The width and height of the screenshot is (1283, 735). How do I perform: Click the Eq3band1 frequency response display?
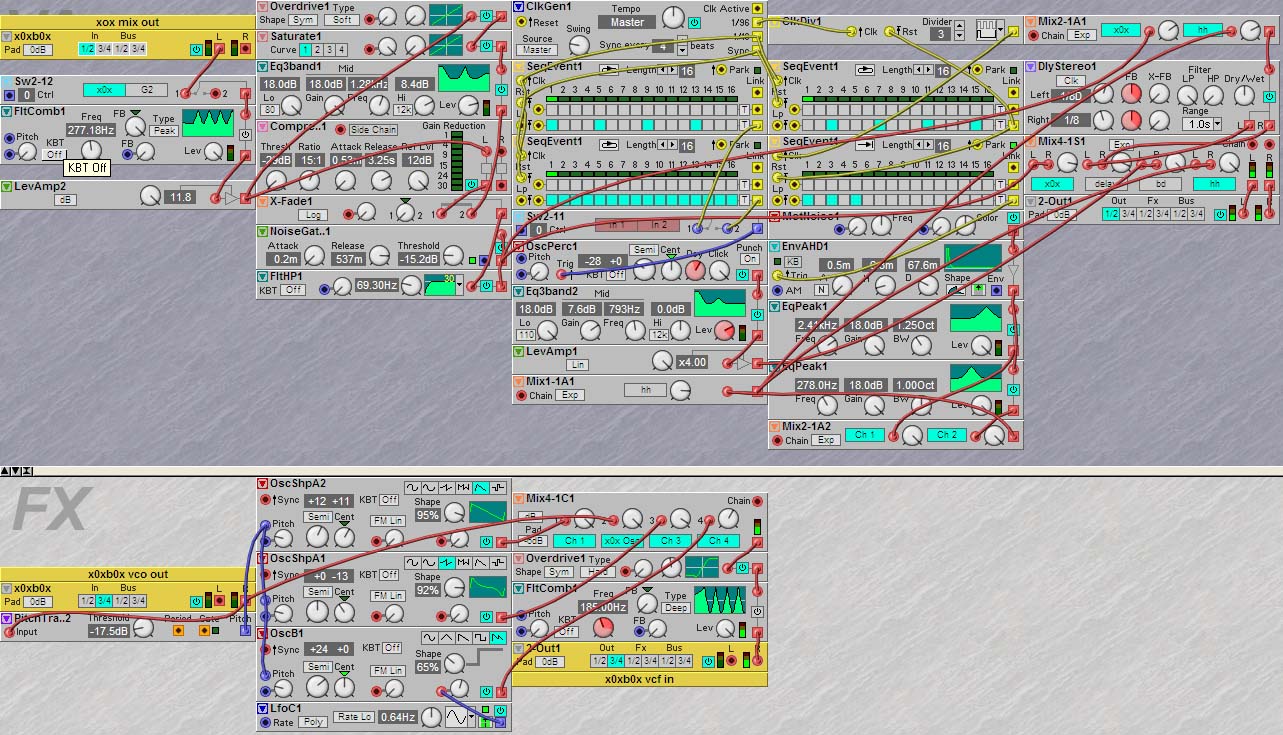click(463, 78)
